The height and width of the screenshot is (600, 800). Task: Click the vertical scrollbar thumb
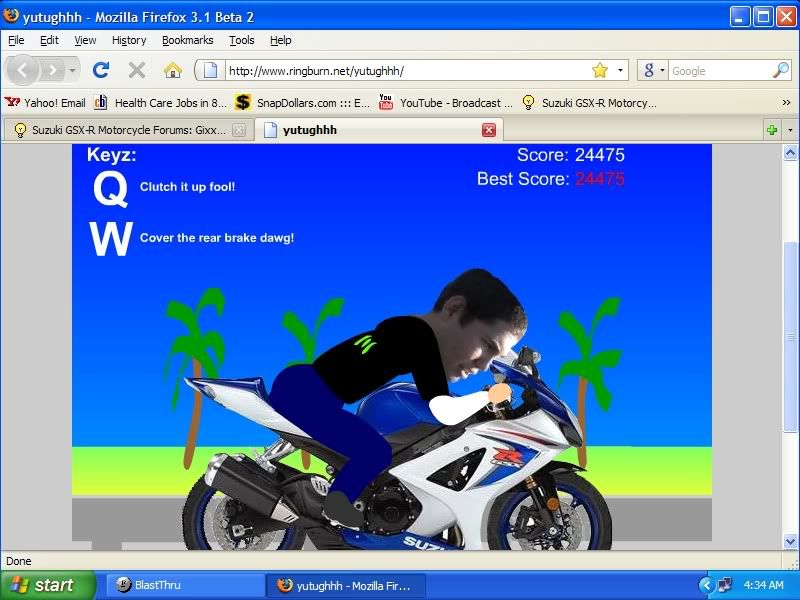click(x=790, y=337)
